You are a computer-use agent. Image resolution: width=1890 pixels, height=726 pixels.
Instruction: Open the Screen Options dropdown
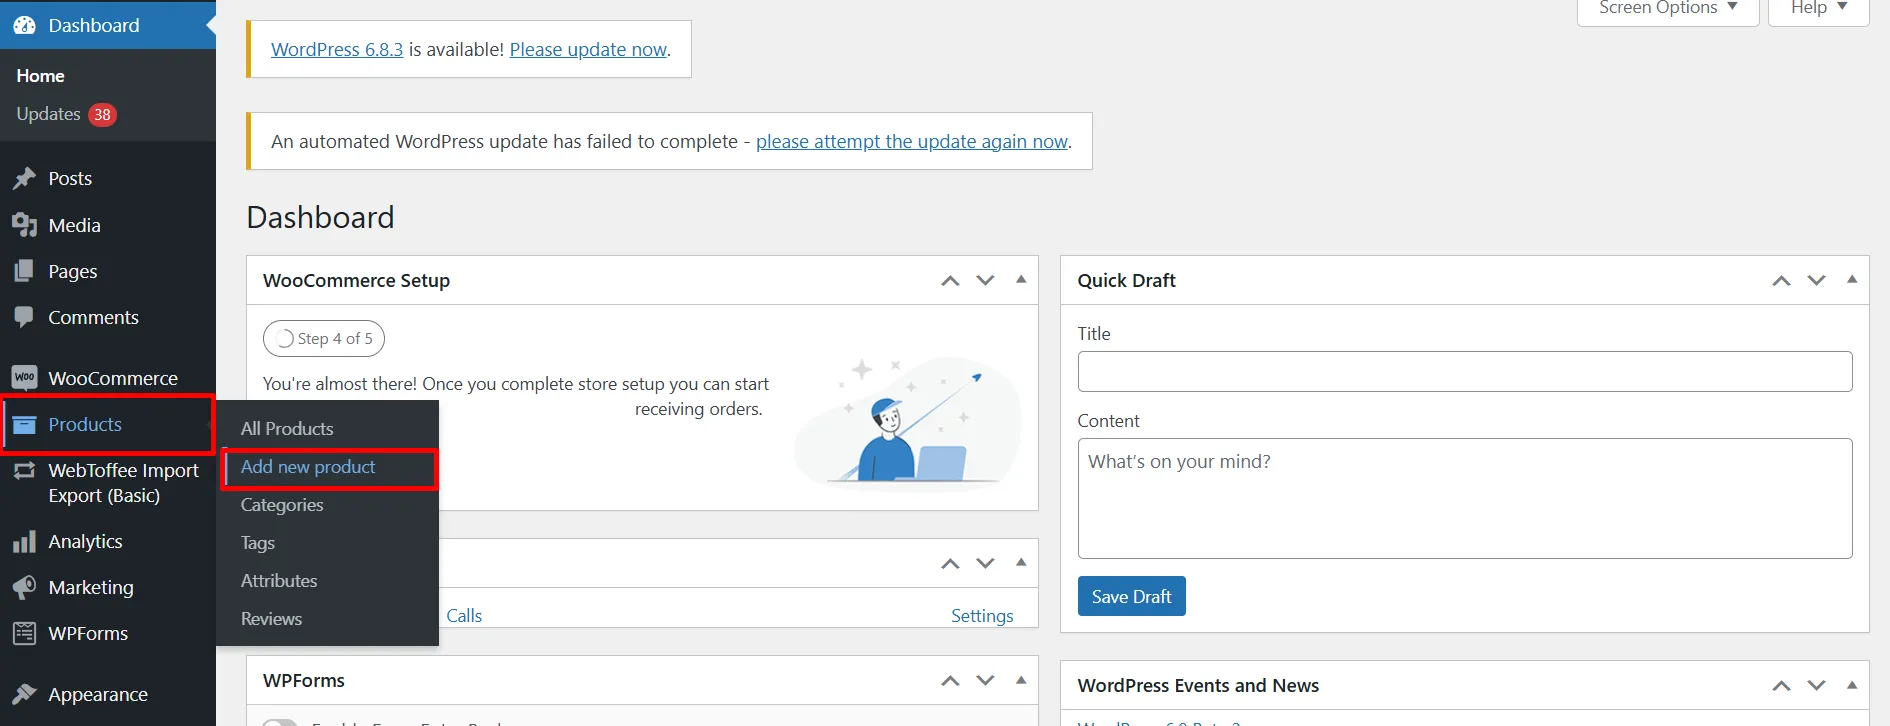pyautogui.click(x=1668, y=9)
